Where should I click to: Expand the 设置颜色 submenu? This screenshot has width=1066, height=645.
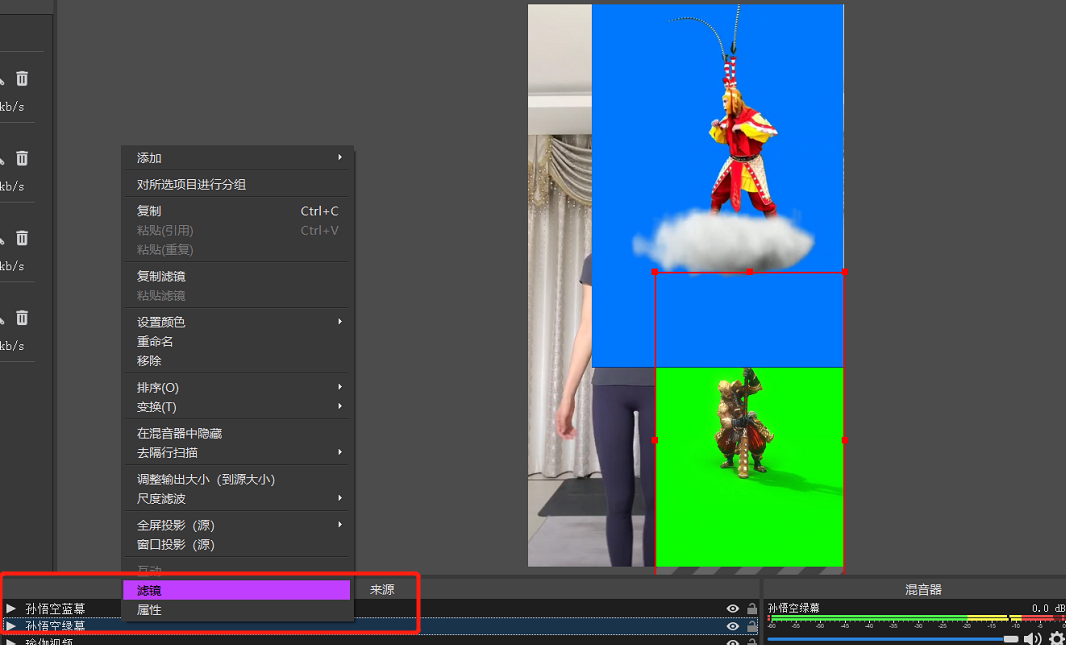click(237, 321)
